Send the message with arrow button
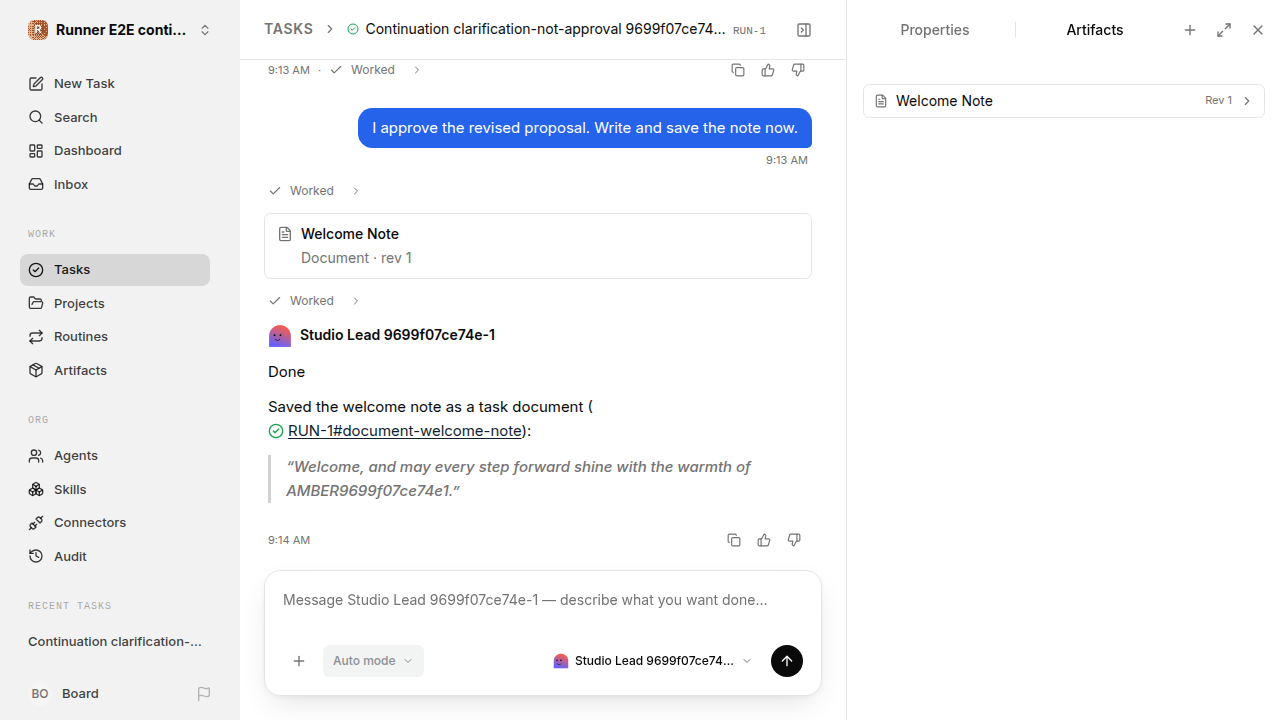Screen dimensions: 1280x720 click(787, 661)
